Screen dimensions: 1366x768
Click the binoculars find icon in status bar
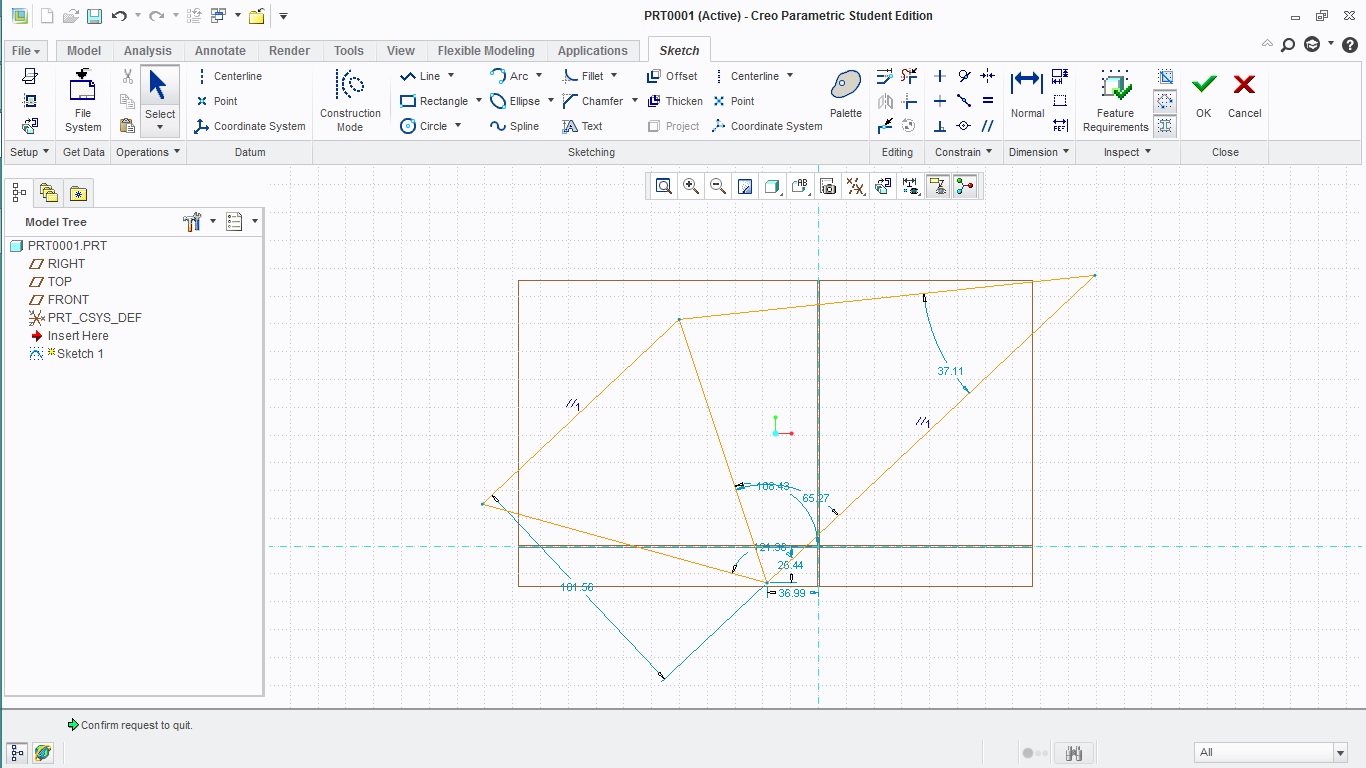1075,753
